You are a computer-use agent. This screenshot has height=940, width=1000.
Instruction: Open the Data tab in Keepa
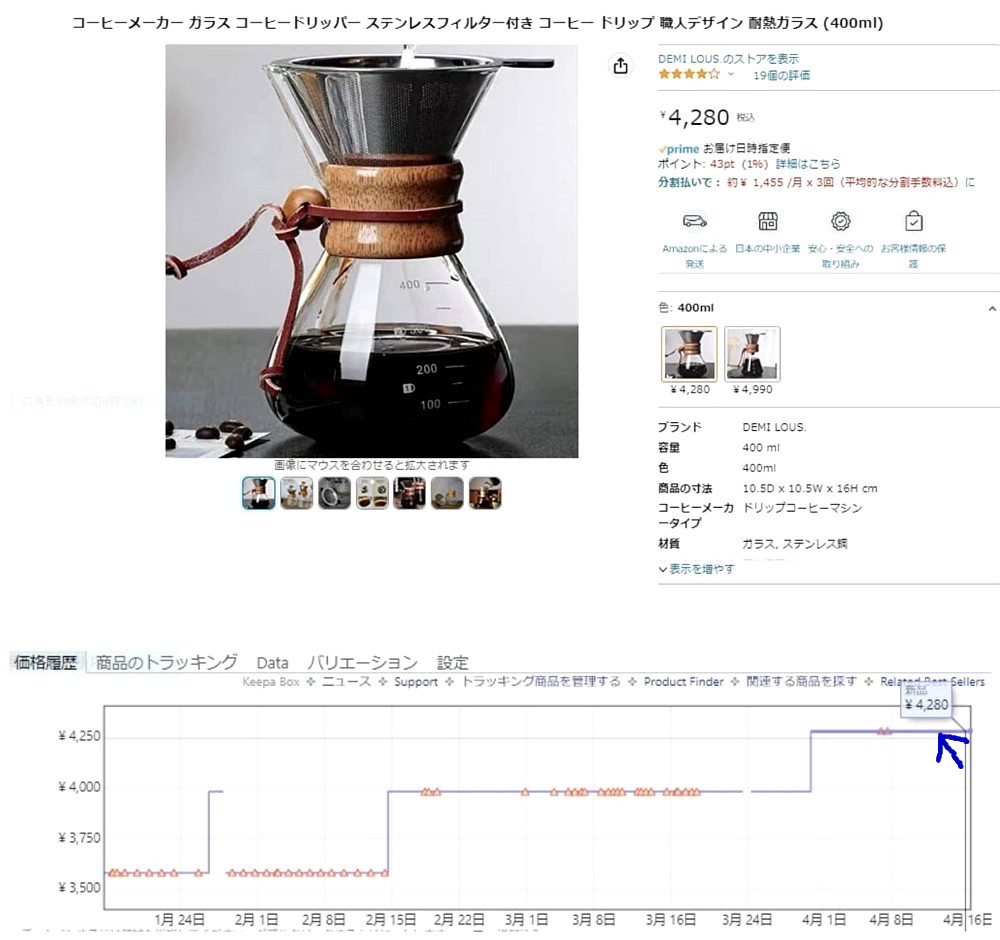[x=272, y=663]
